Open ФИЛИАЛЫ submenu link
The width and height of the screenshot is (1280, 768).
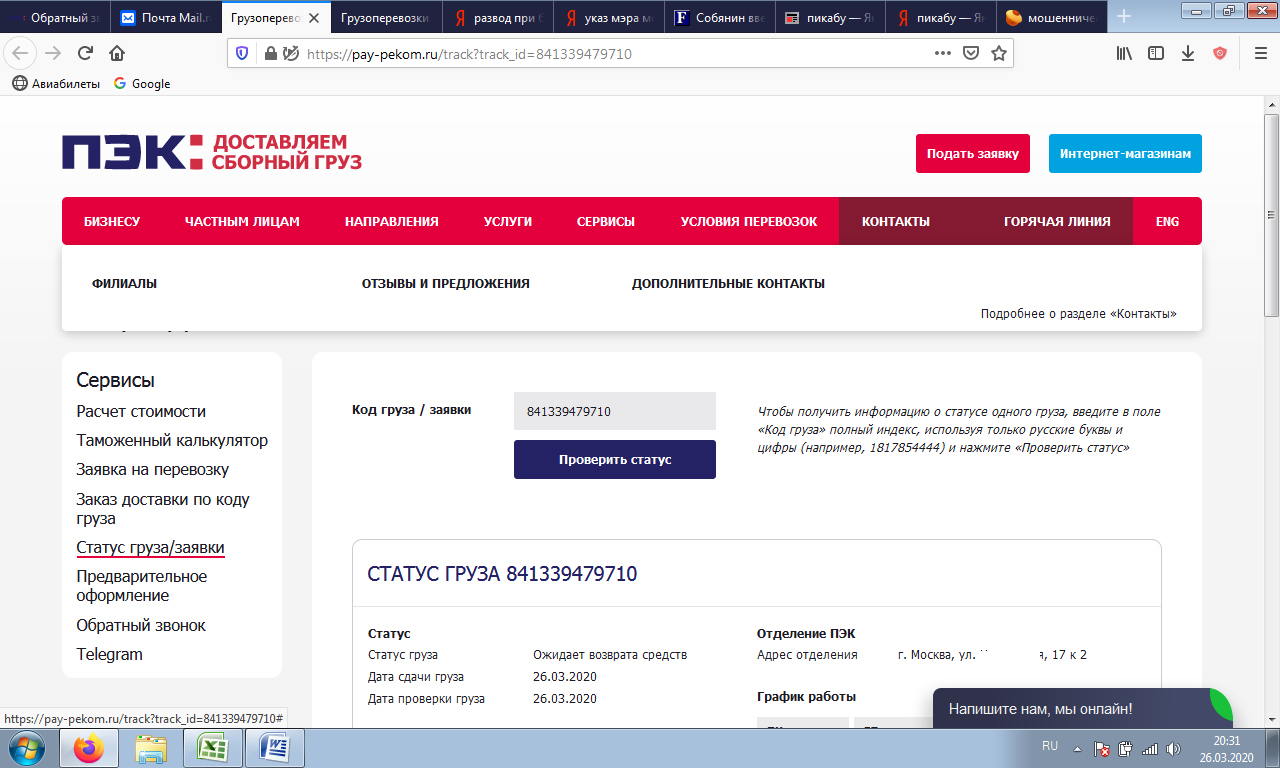[x=124, y=283]
